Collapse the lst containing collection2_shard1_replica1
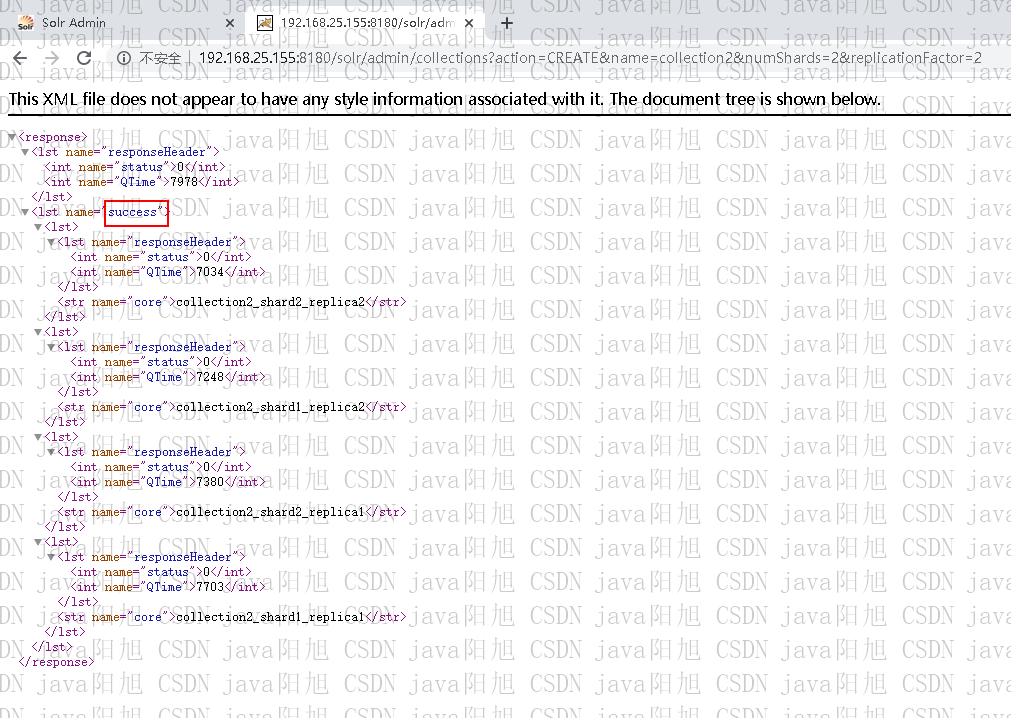 coord(38,542)
